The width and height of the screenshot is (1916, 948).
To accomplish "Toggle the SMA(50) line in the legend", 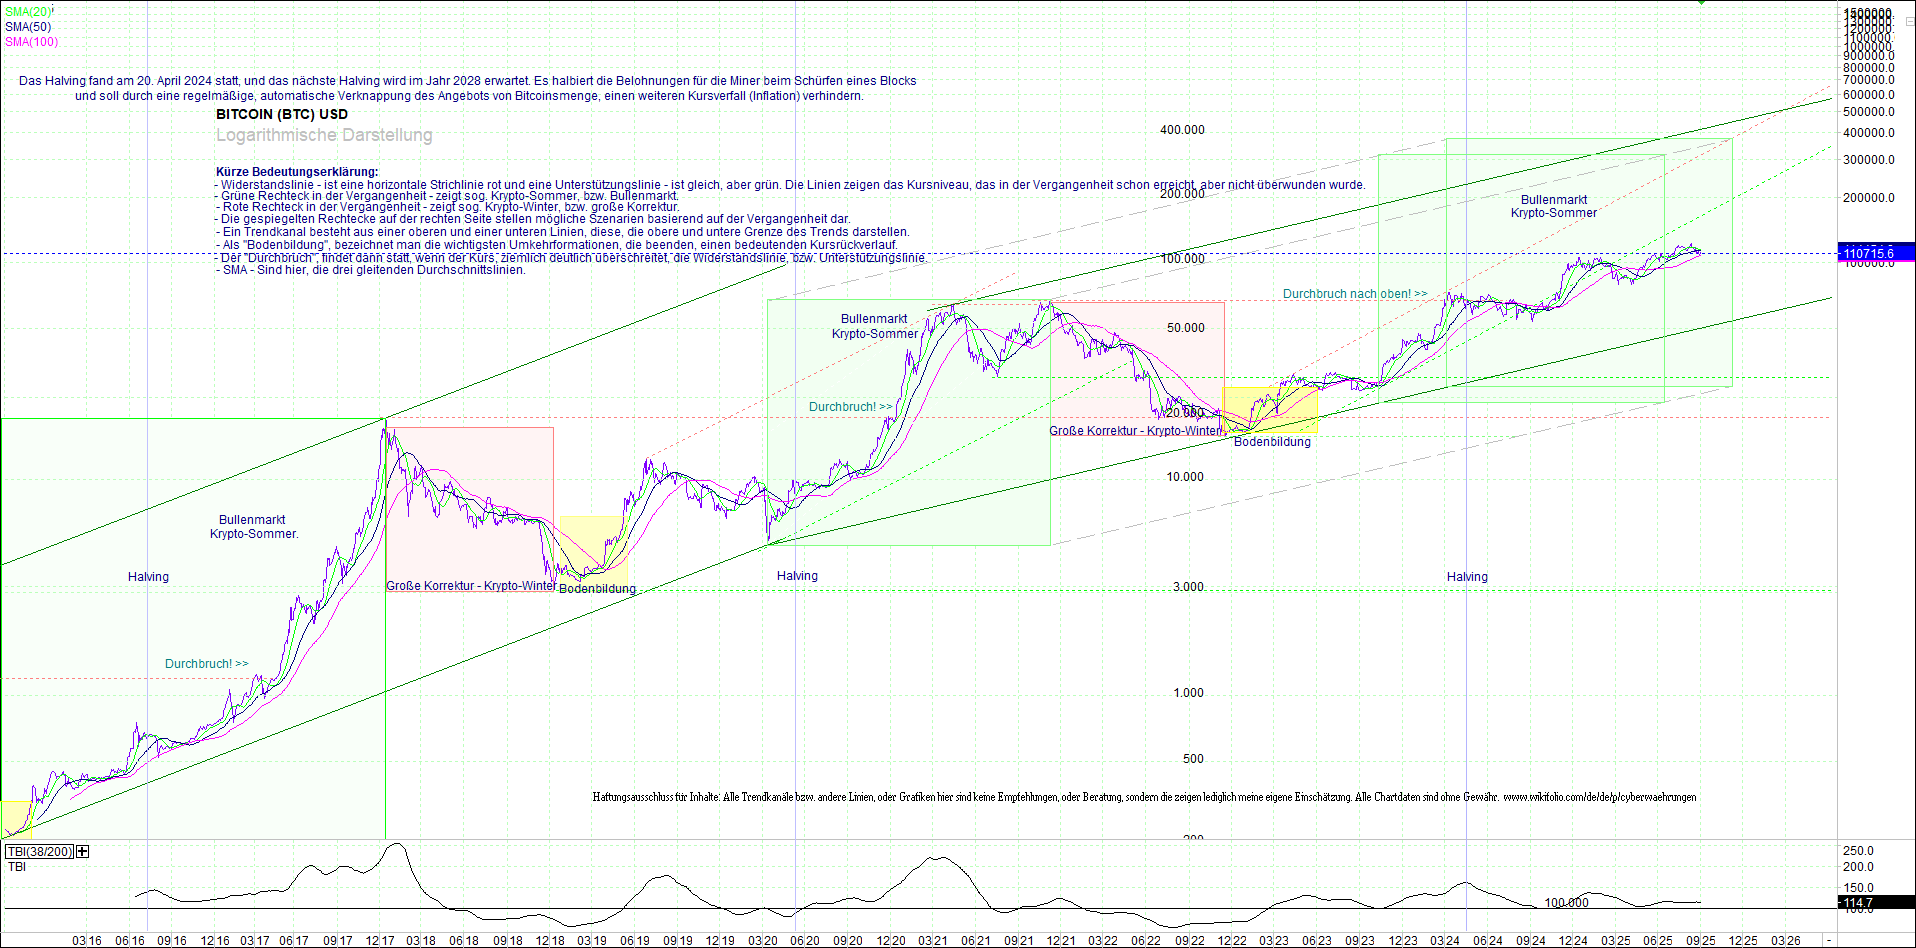I will 25,25.
